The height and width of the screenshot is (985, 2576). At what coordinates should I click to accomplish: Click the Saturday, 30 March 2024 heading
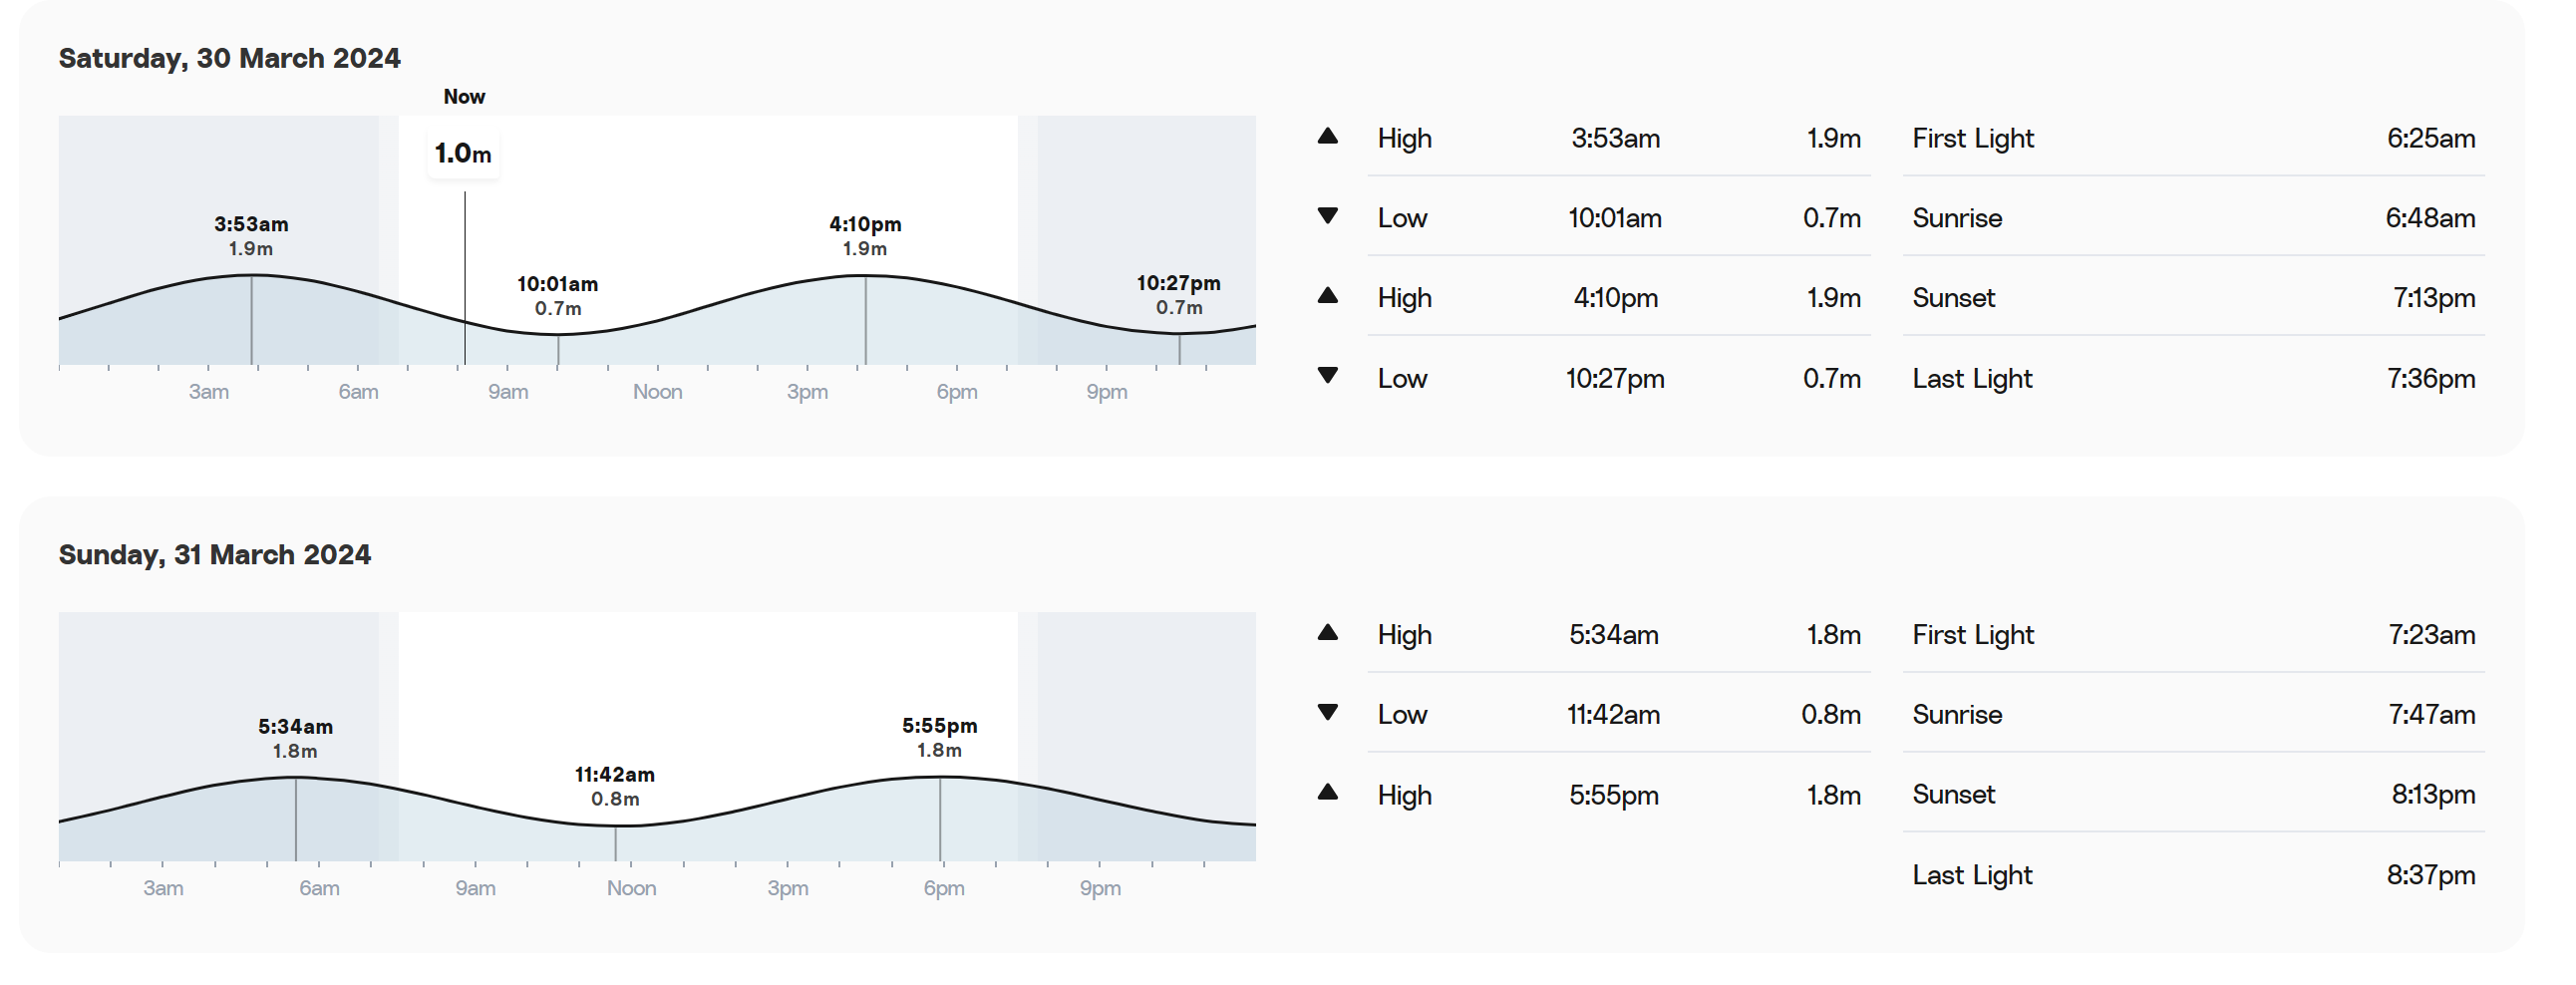coord(229,58)
